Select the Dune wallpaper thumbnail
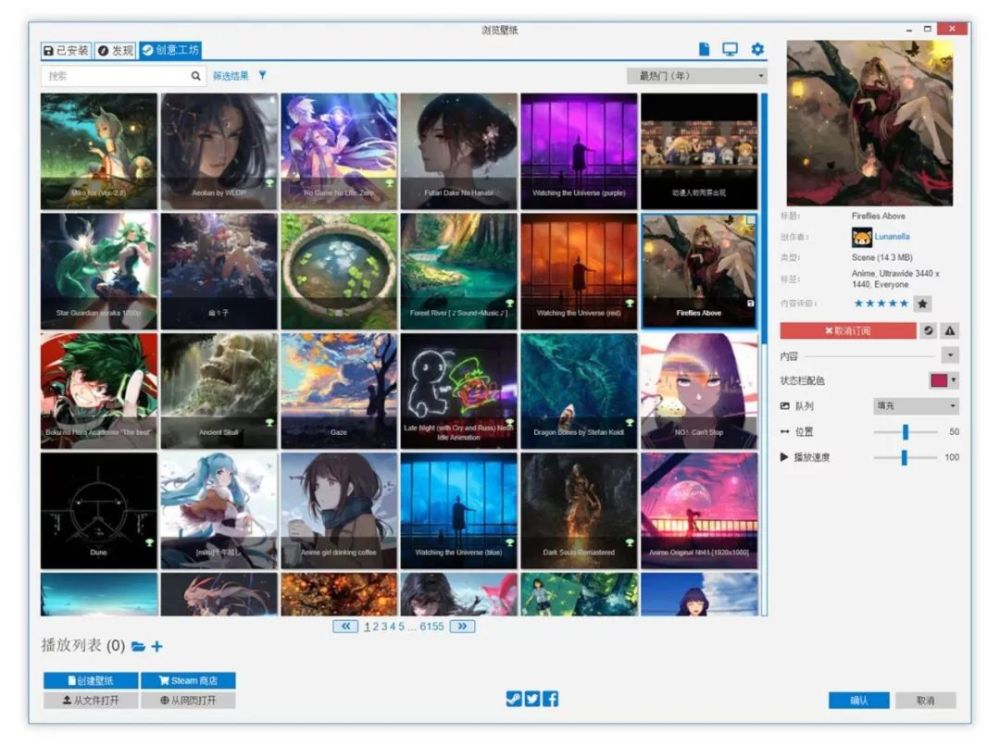The height and width of the screenshot is (745, 1000). point(99,511)
